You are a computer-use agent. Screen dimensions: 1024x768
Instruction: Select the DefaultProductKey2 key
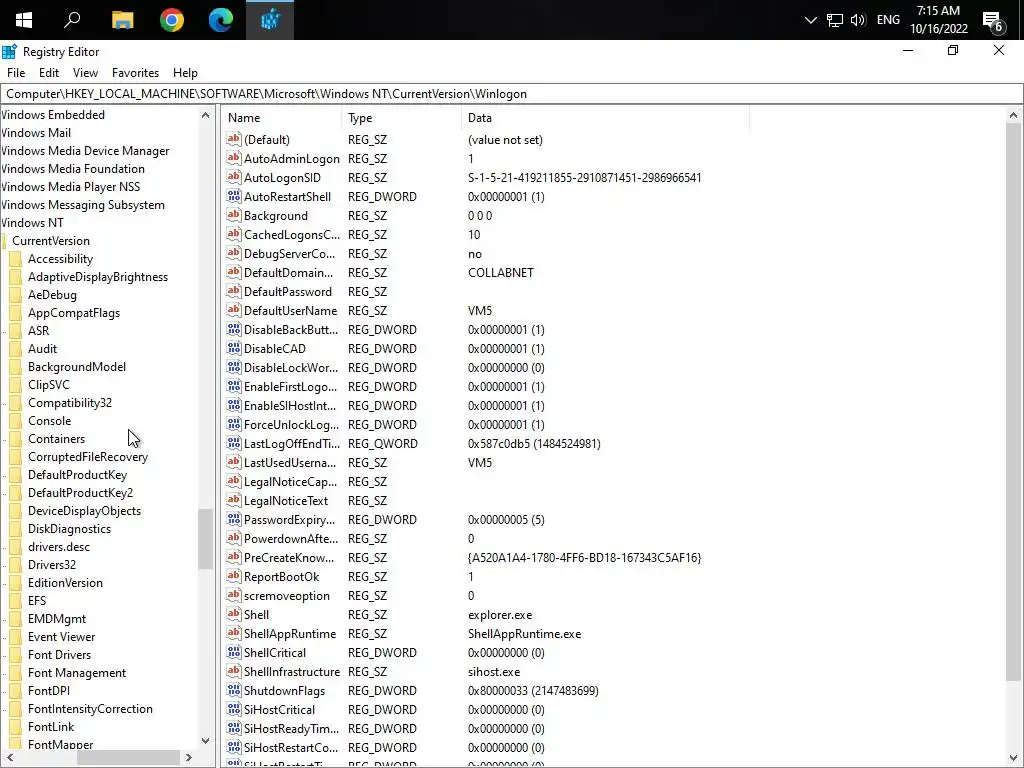point(80,492)
